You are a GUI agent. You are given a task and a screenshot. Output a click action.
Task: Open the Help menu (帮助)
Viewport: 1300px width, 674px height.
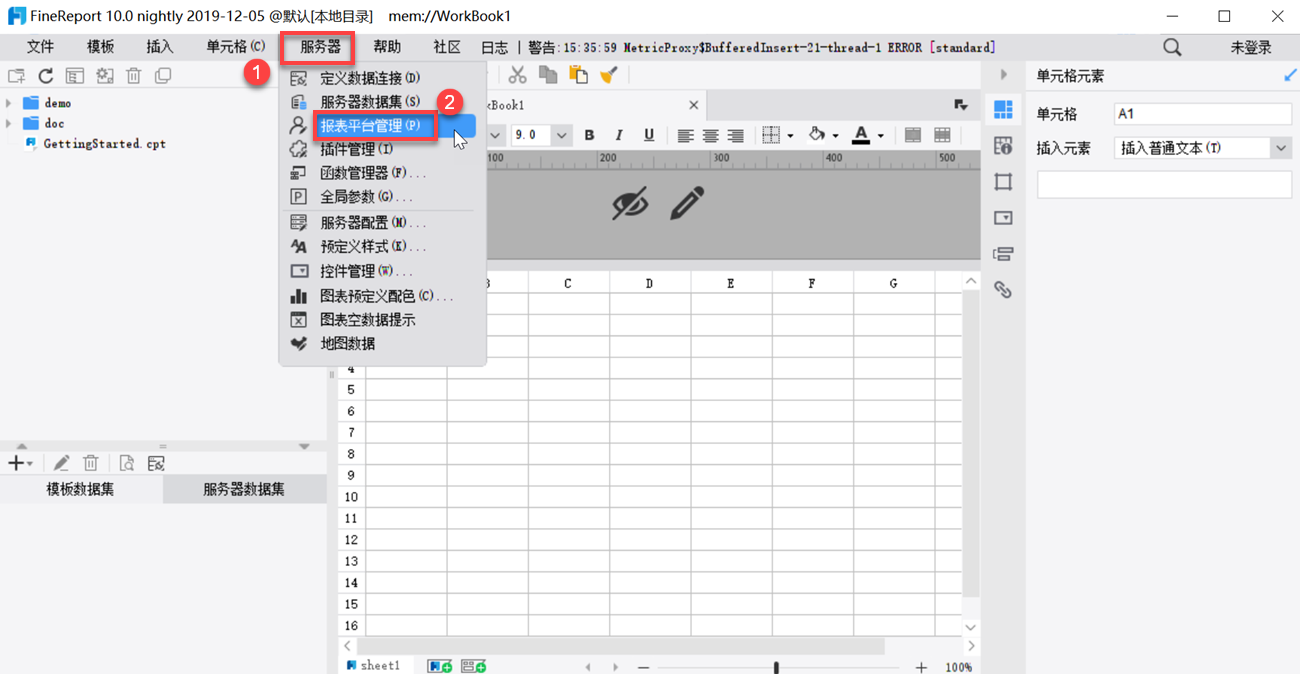[x=387, y=47]
